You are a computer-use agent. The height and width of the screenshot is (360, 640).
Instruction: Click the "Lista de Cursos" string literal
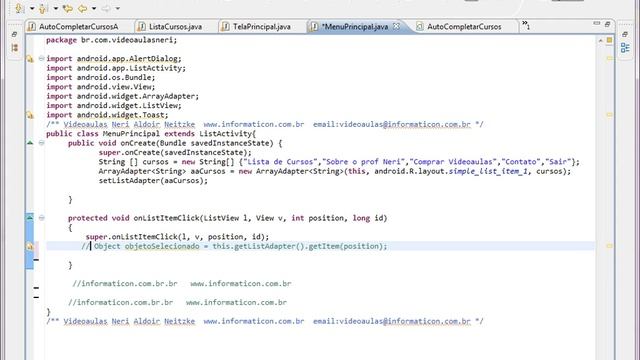click(280, 162)
